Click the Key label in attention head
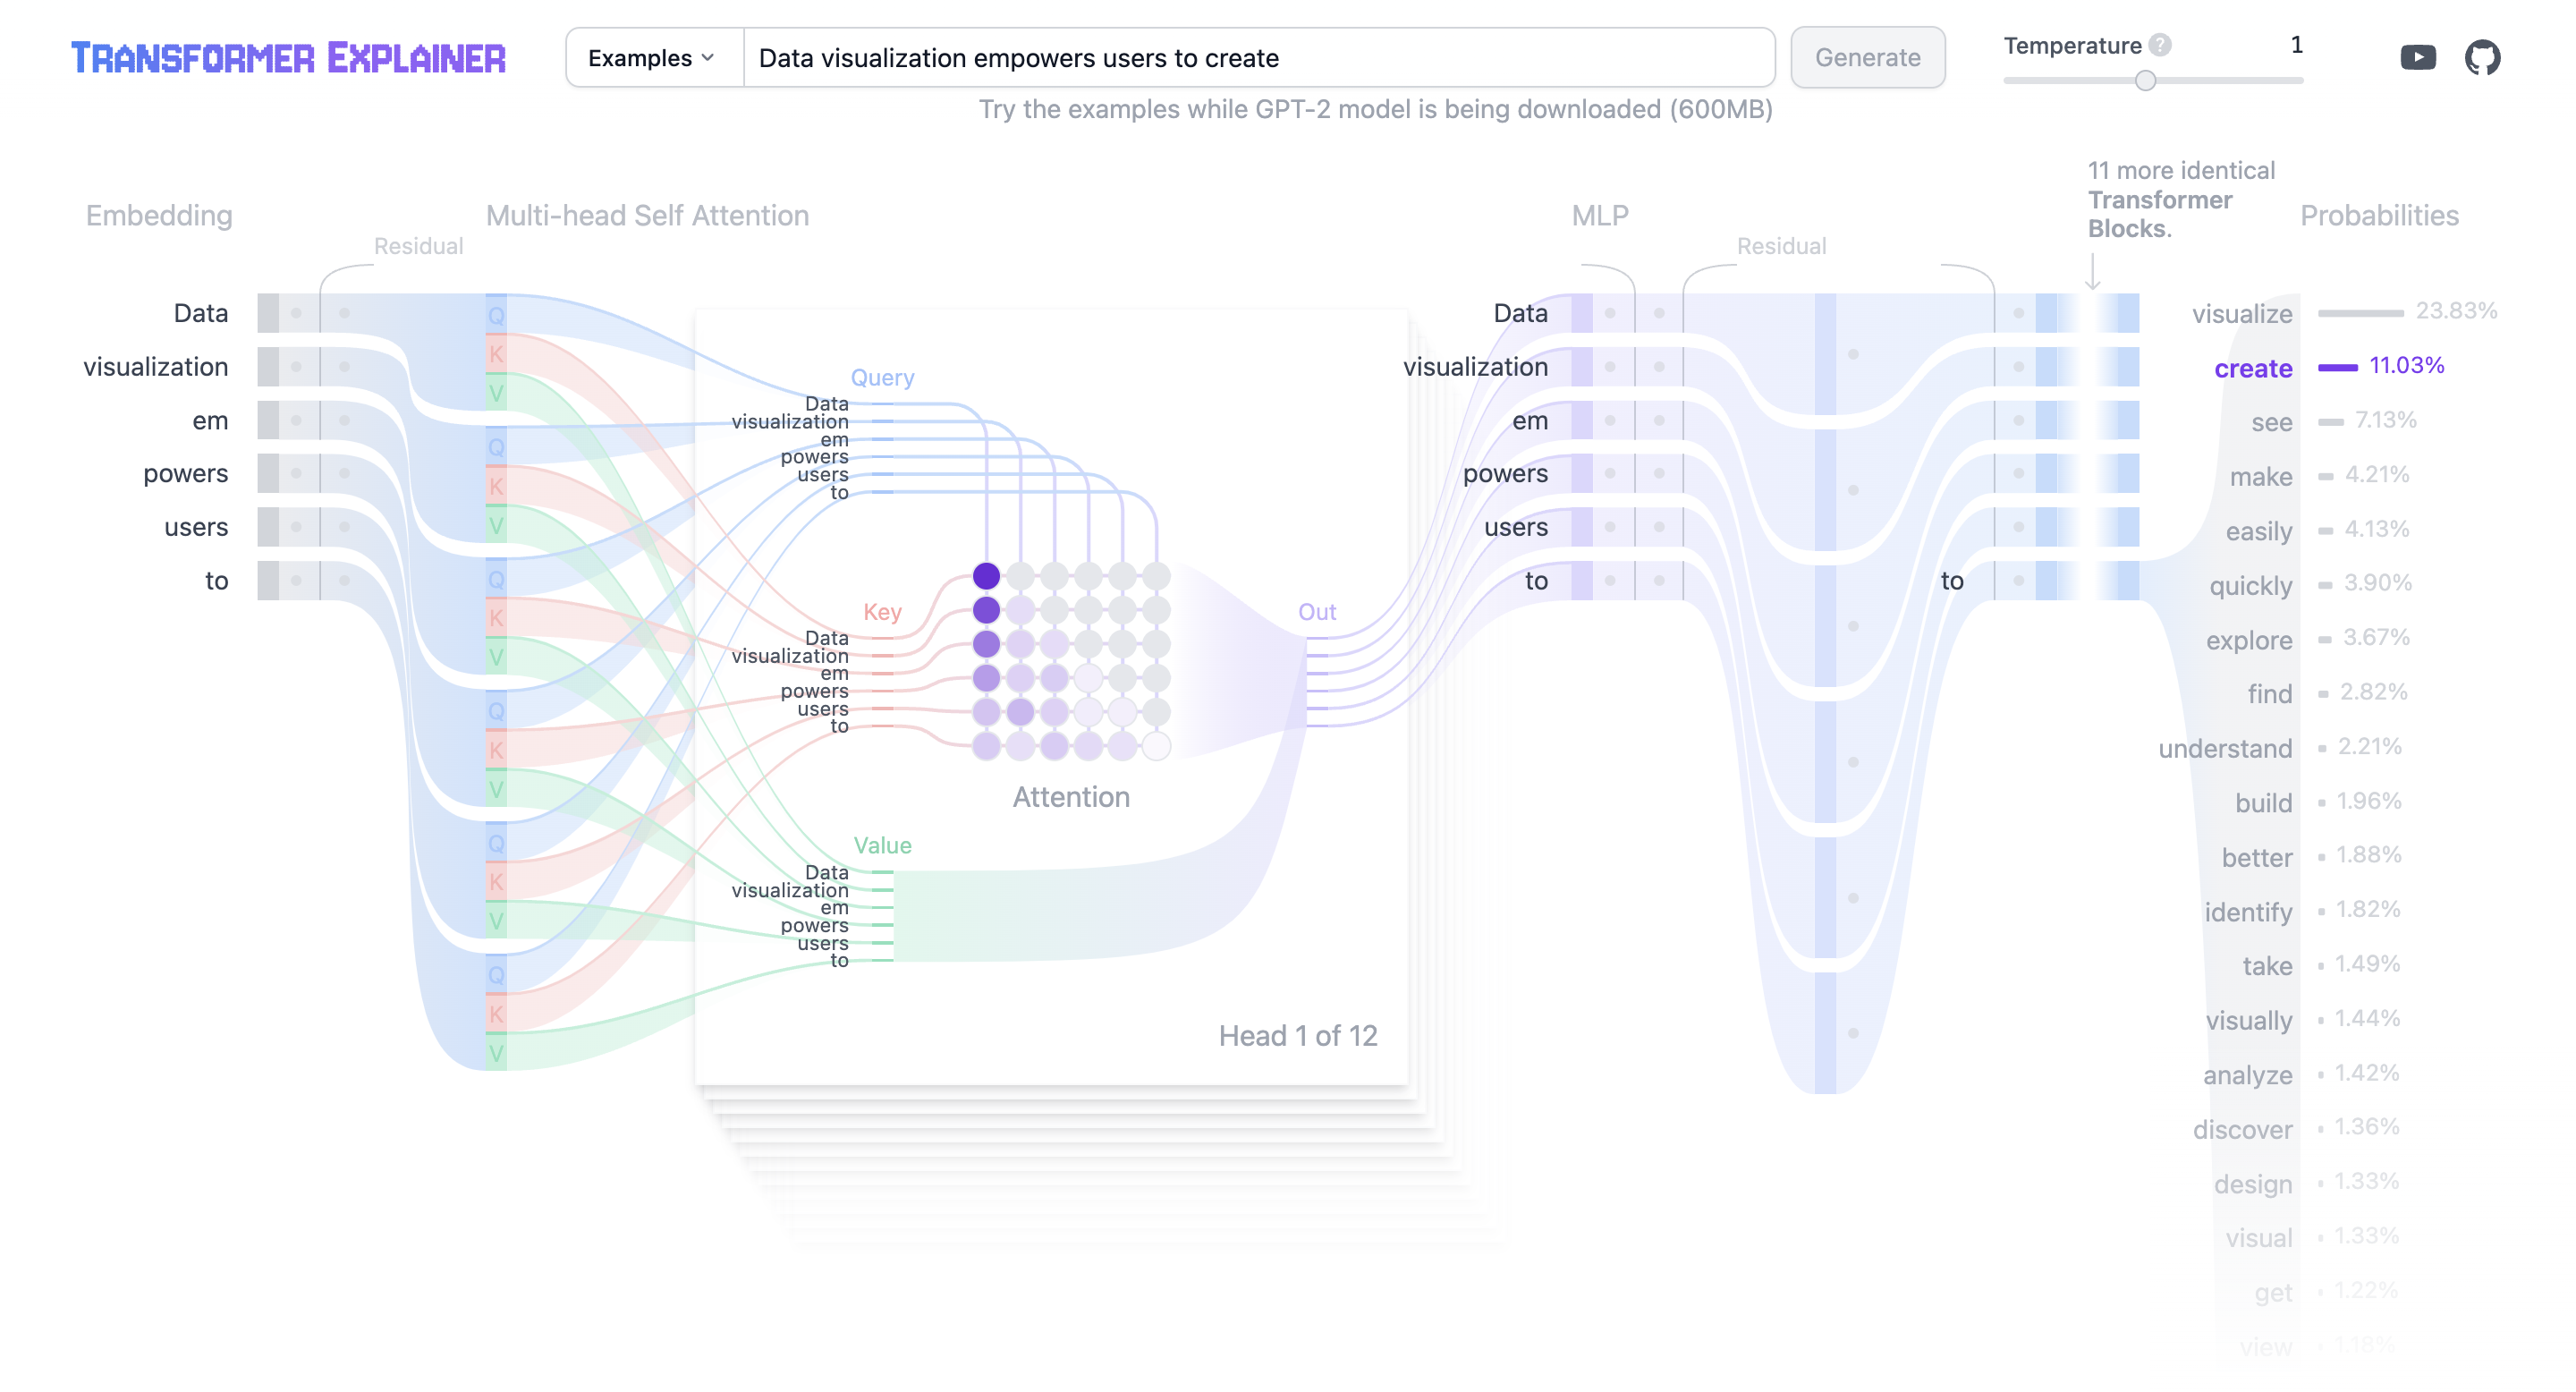Image resolution: width=2576 pixels, height=1392 pixels. click(x=881, y=611)
